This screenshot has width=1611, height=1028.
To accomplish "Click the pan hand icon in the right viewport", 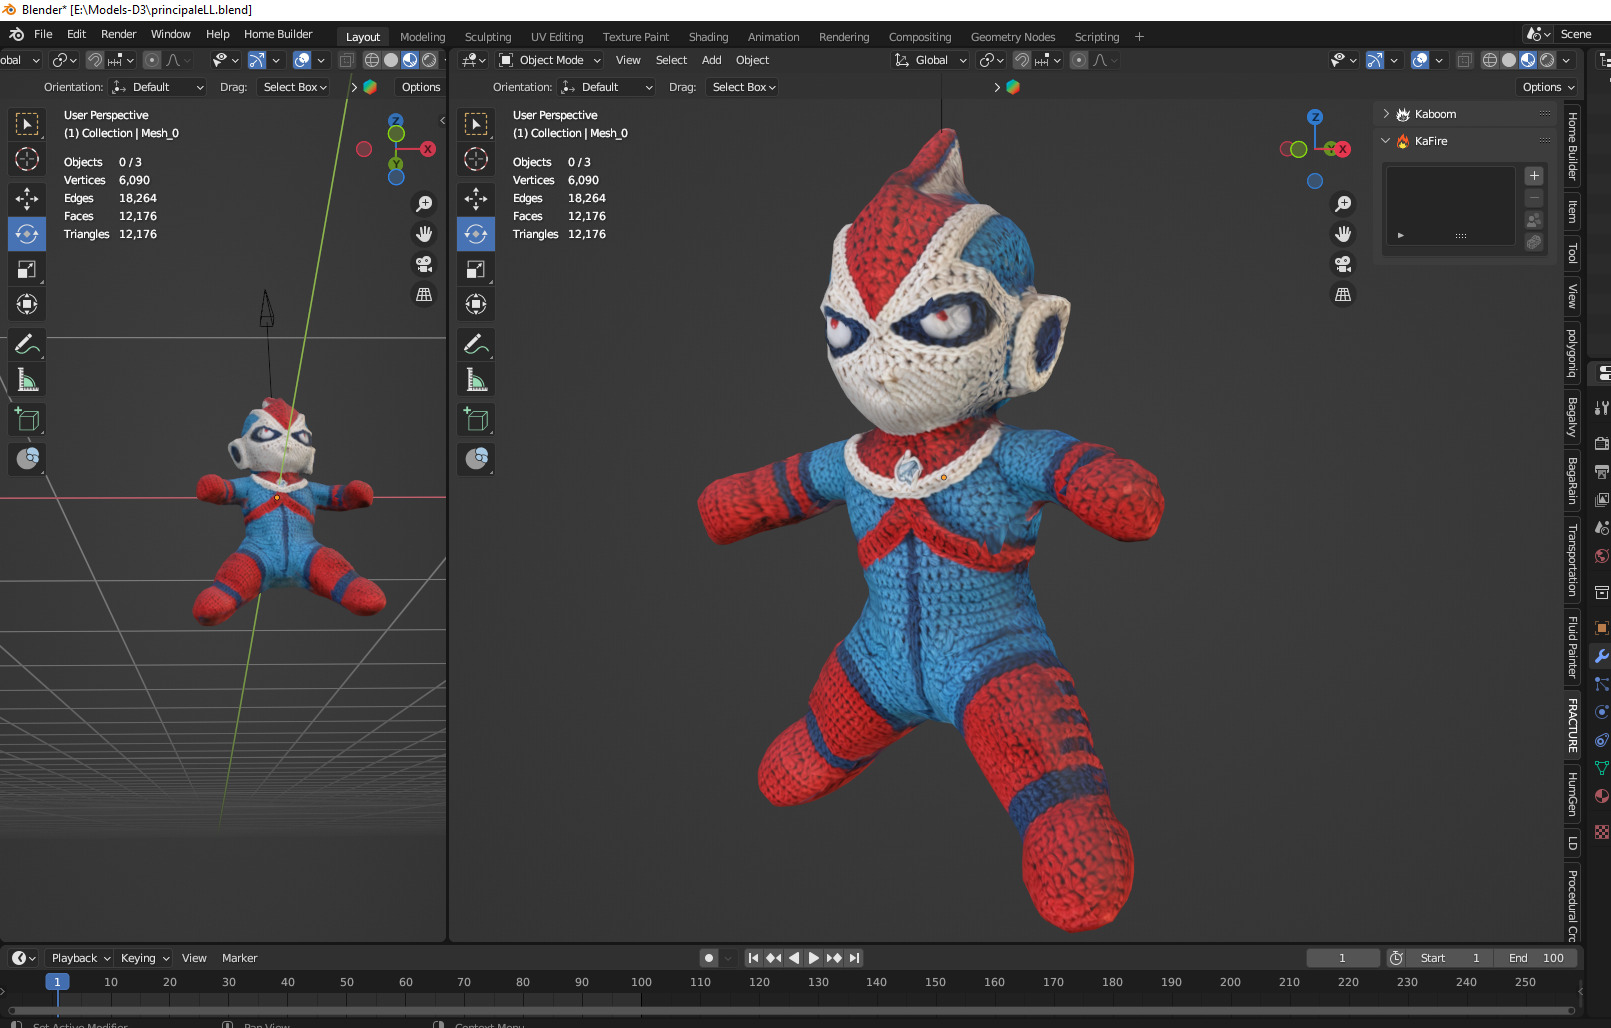I will (1343, 234).
